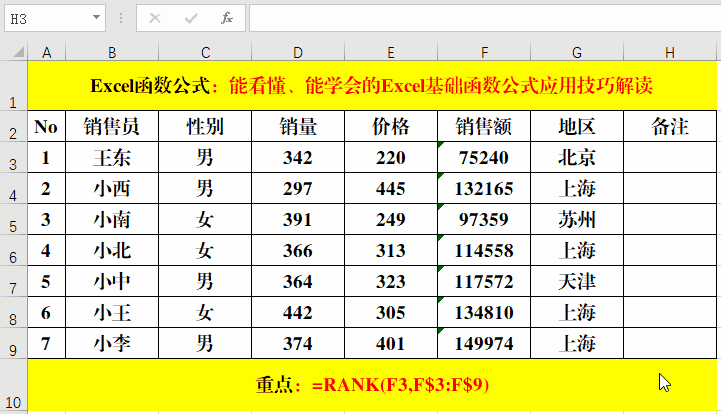This screenshot has width=721, height=414.
Task: Click the '性别' header cell
Action: coord(205,126)
